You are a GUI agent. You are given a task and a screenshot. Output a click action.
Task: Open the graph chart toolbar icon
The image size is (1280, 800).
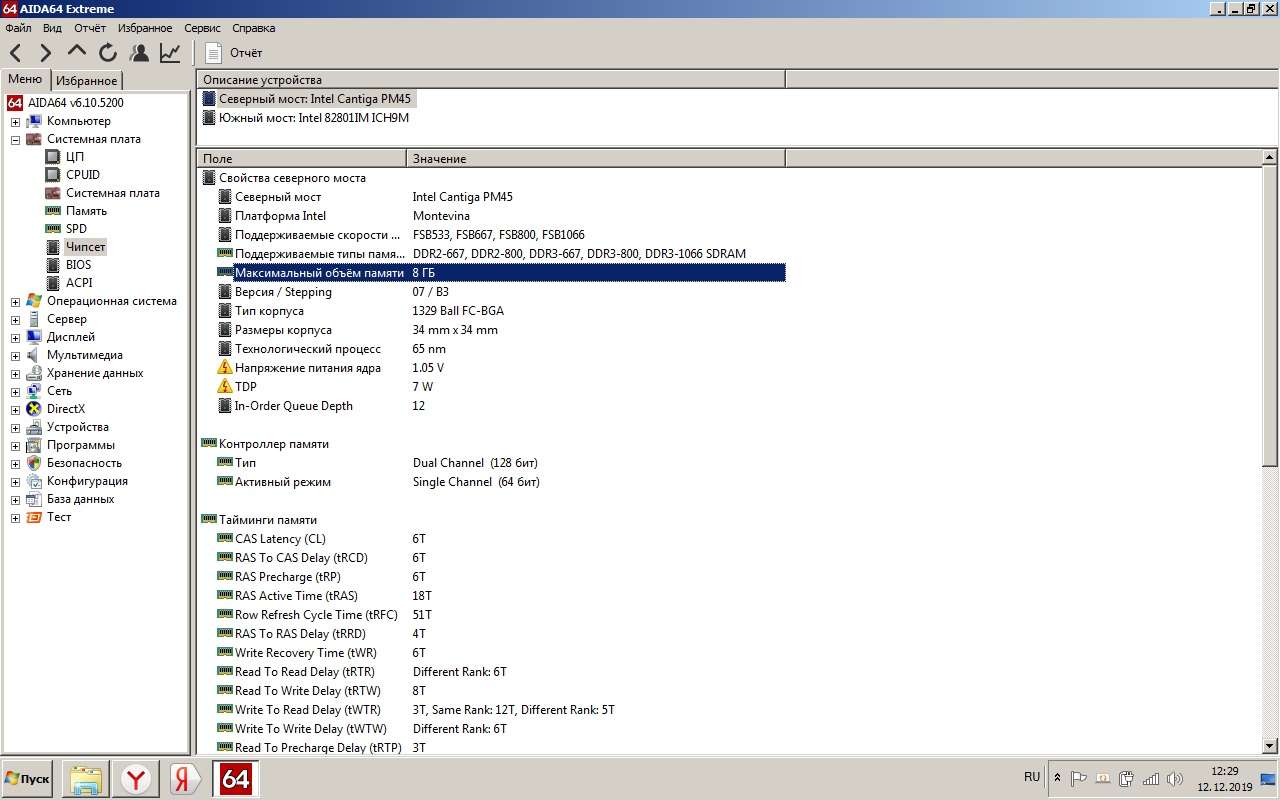170,53
